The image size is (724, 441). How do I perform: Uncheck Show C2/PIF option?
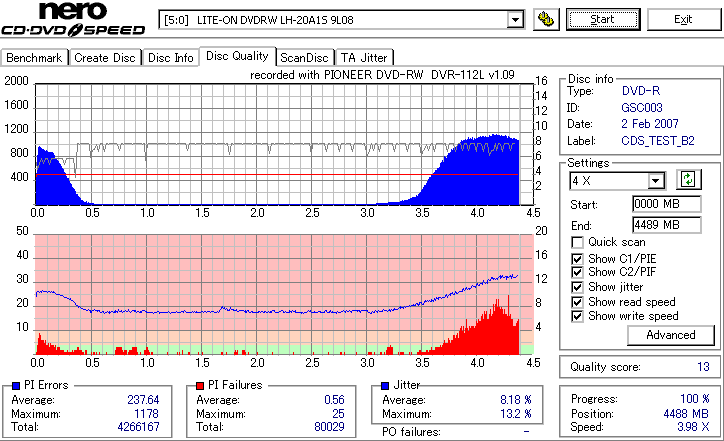(577, 272)
